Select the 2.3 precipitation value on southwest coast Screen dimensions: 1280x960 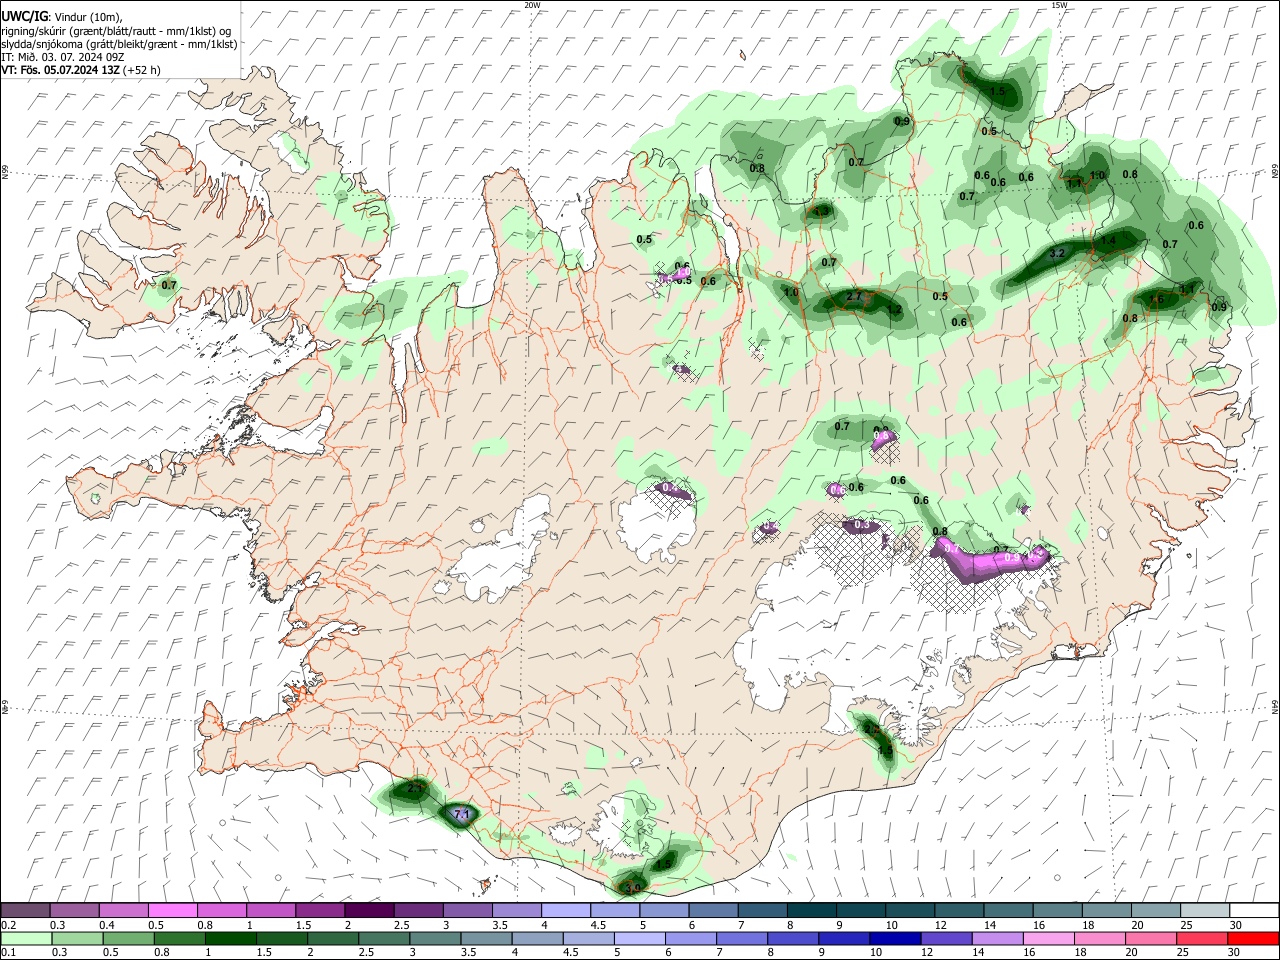coord(416,789)
